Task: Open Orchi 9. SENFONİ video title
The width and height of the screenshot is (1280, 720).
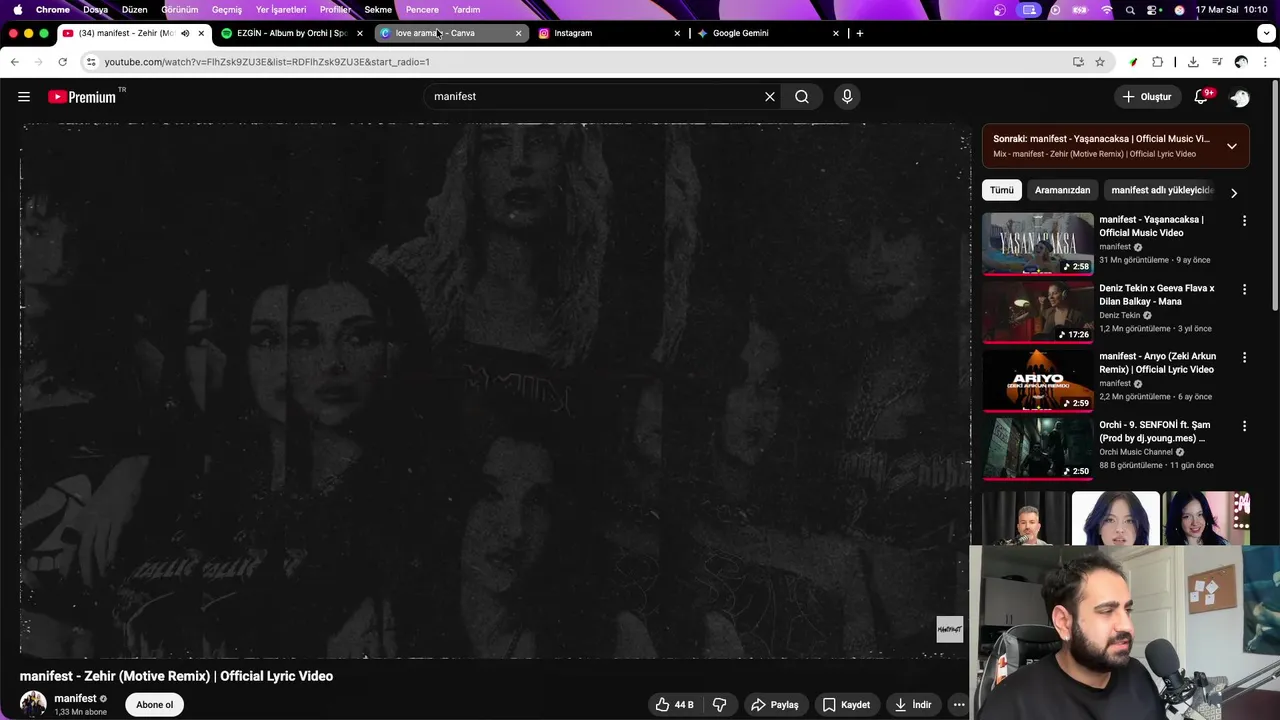Action: click(x=1155, y=431)
